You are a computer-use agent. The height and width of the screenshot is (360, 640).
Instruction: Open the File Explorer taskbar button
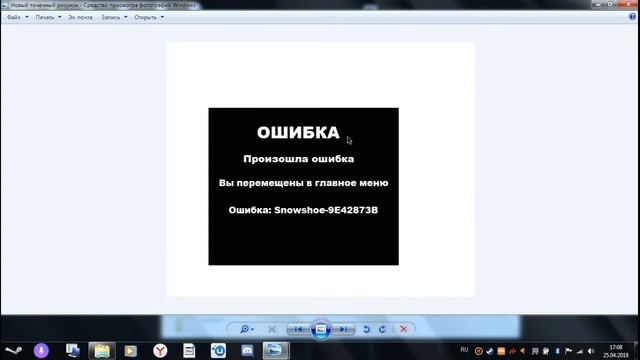coord(102,351)
